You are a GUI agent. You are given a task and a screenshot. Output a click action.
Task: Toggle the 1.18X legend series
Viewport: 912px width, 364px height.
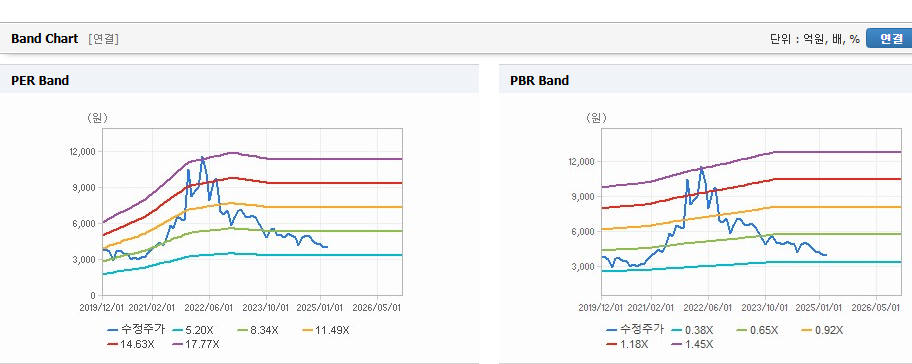628,344
